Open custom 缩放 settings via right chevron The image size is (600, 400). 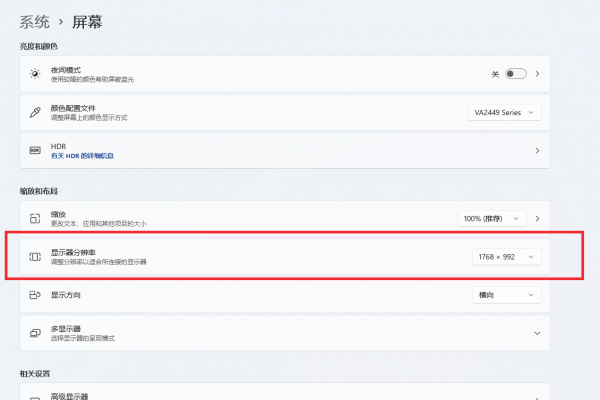coord(538,218)
